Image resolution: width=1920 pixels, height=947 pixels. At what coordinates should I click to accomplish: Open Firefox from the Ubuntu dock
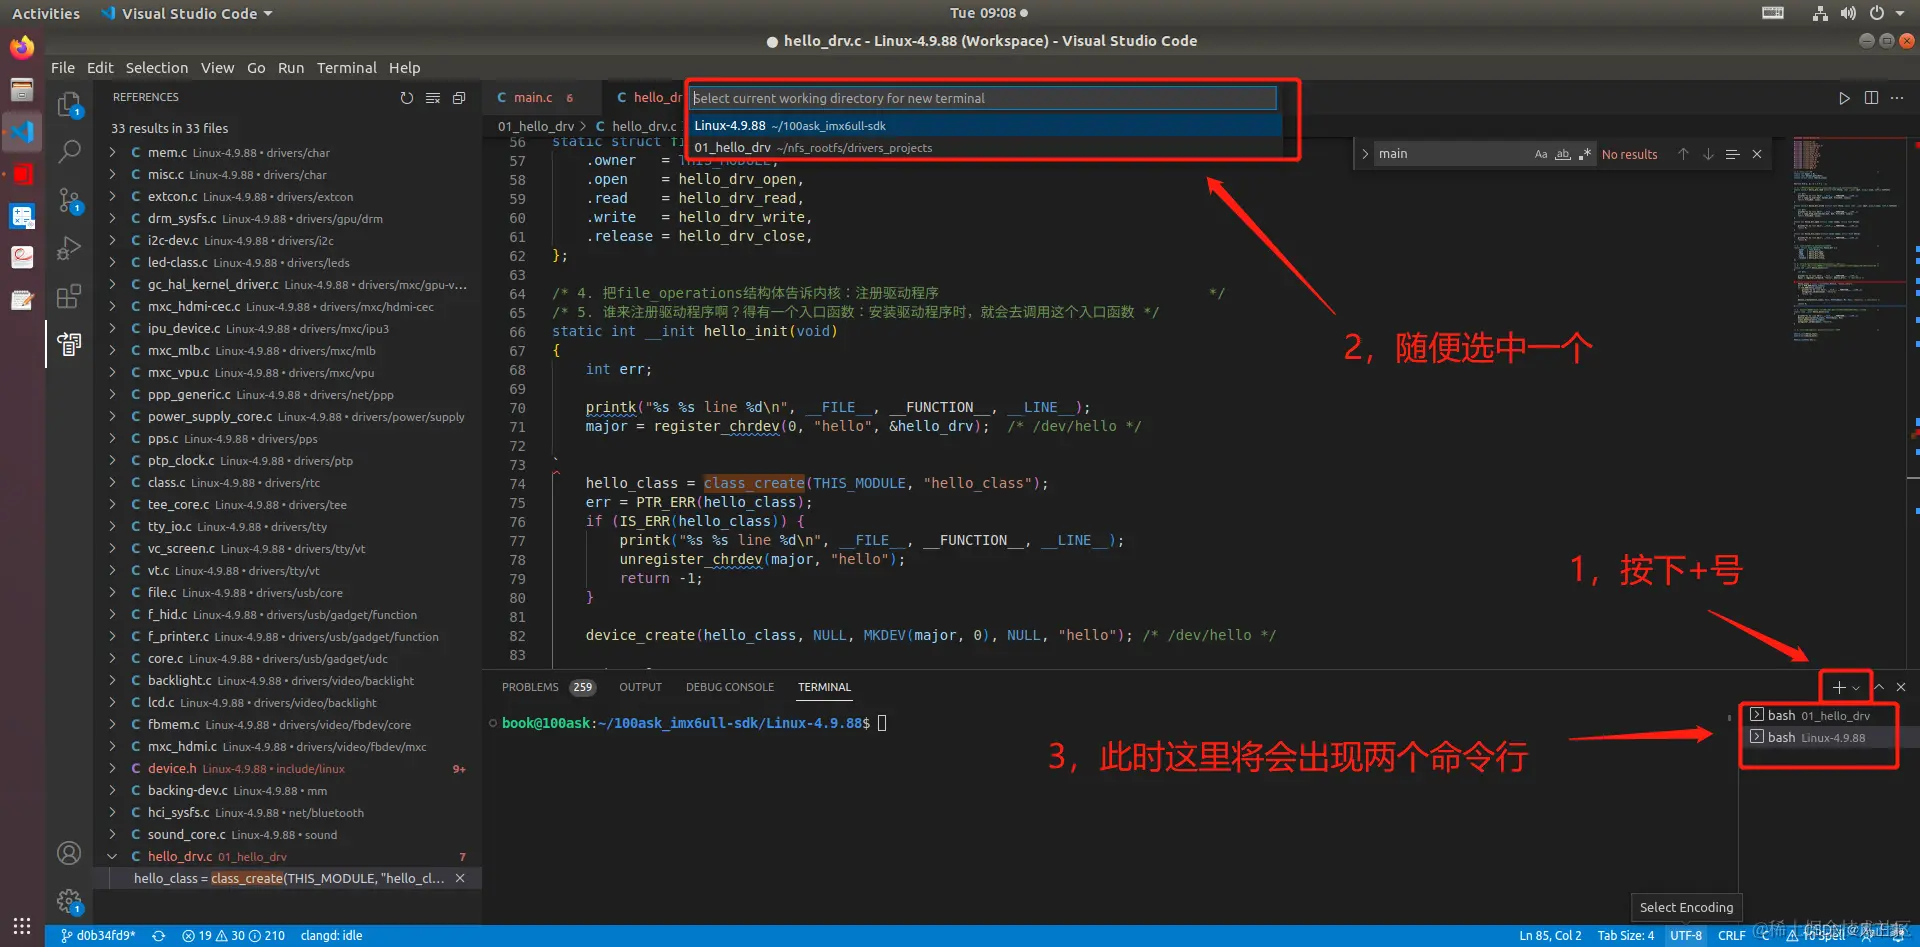[22, 48]
